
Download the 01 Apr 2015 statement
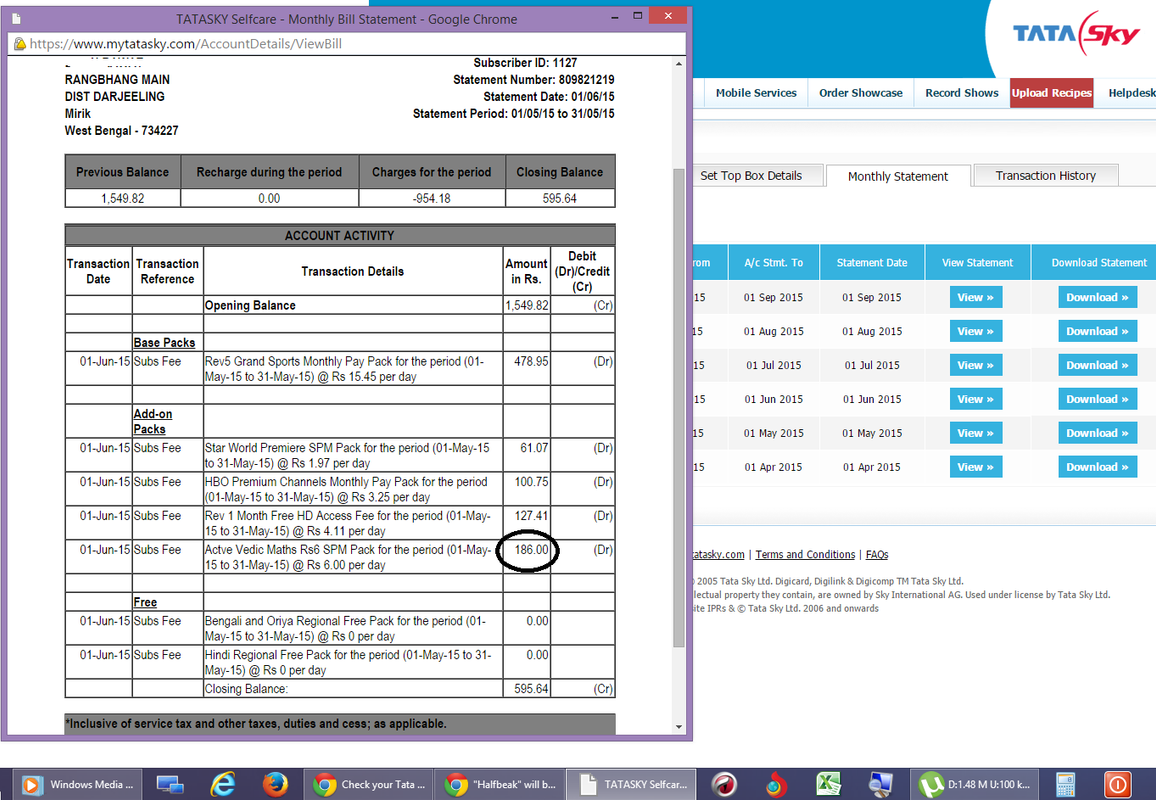[x=1097, y=467]
